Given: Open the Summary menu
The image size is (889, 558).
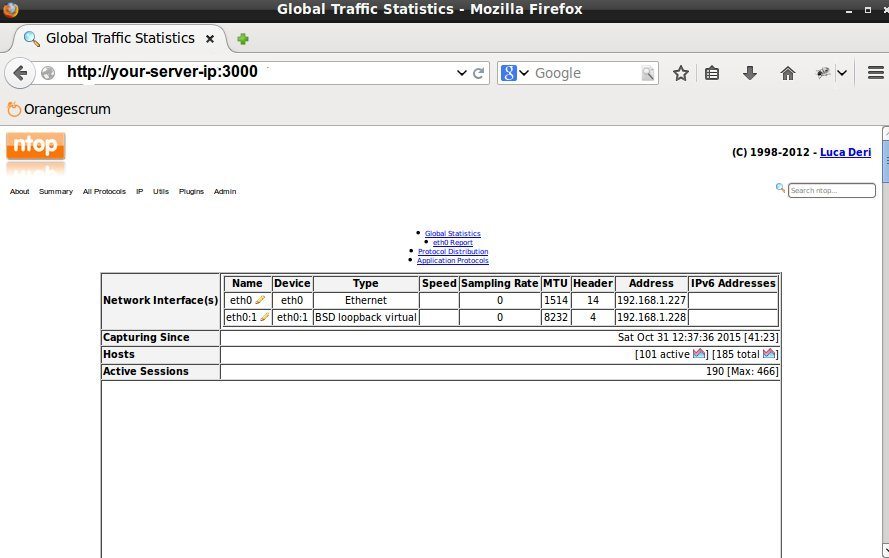Looking at the screenshot, I should coord(56,192).
